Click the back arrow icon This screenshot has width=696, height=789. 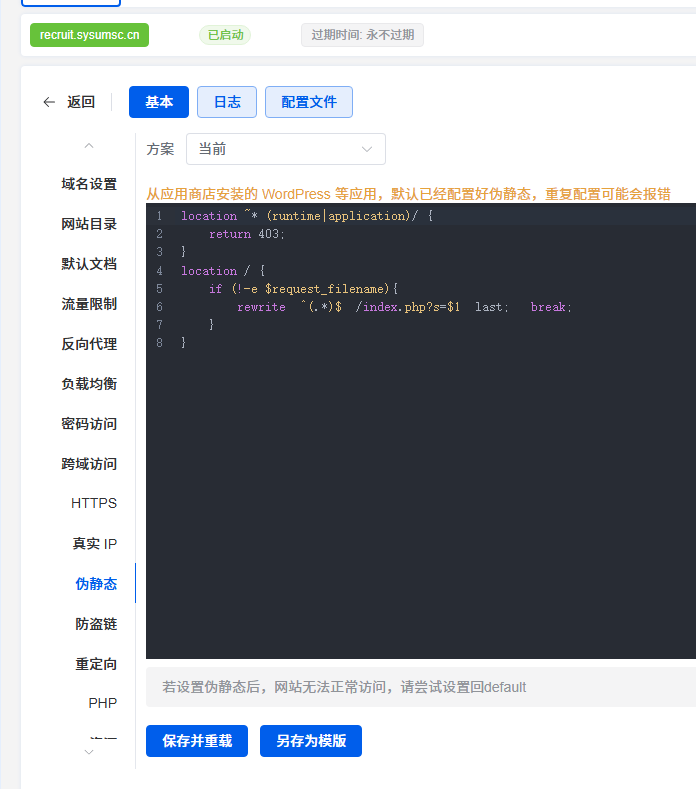tap(49, 102)
